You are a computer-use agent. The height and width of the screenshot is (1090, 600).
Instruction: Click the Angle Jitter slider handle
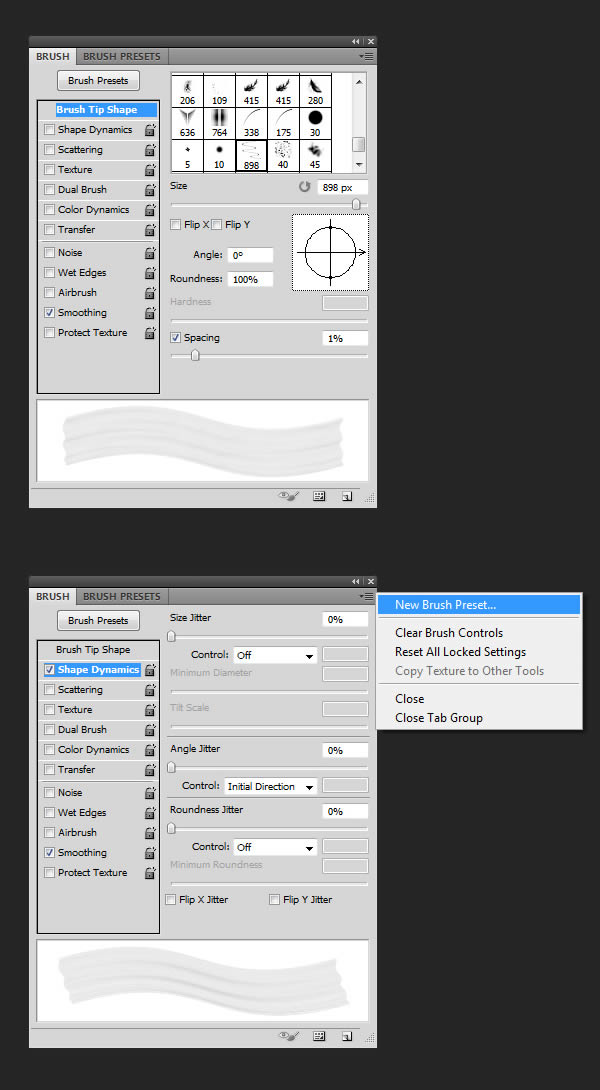[x=172, y=767]
